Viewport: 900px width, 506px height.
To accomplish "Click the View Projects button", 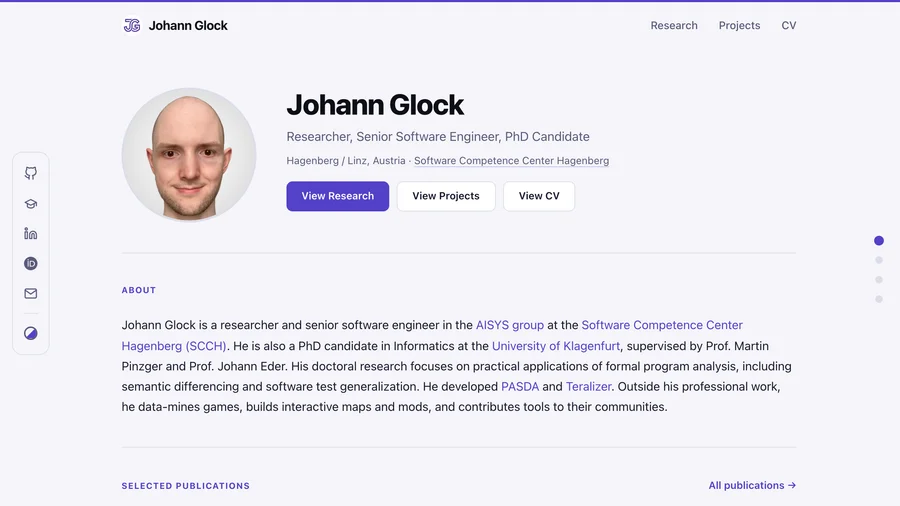I will 446,196.
